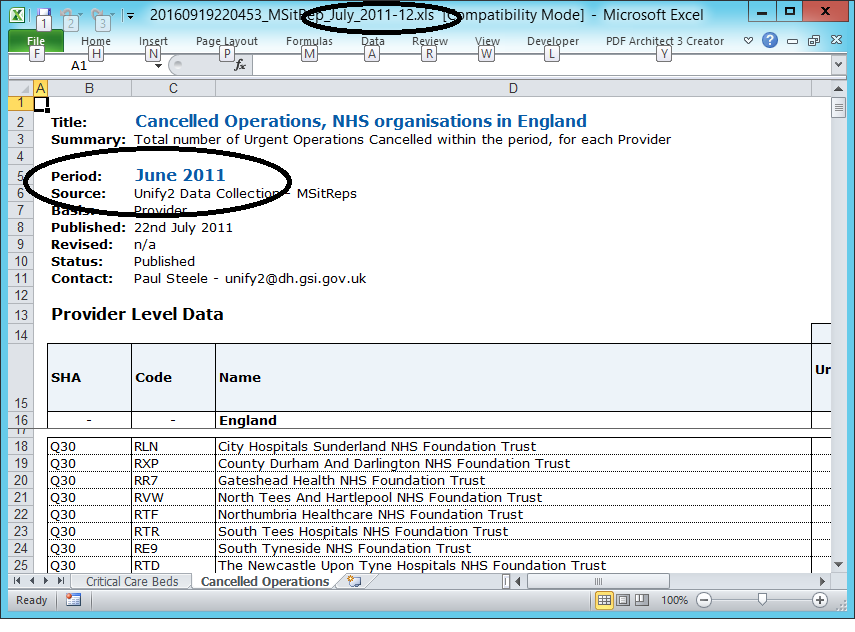The height and width of the screenshot is (632, 855).
Task: Click the 'England' row cell
Action: tap(513, 420)
